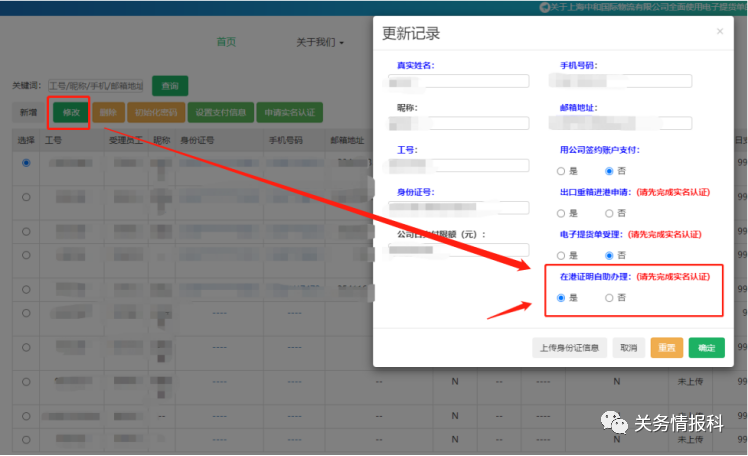The width and height of the screenshot is (748, 456).
Task: Select the first row's radio button in table
Action: [26, 162]
